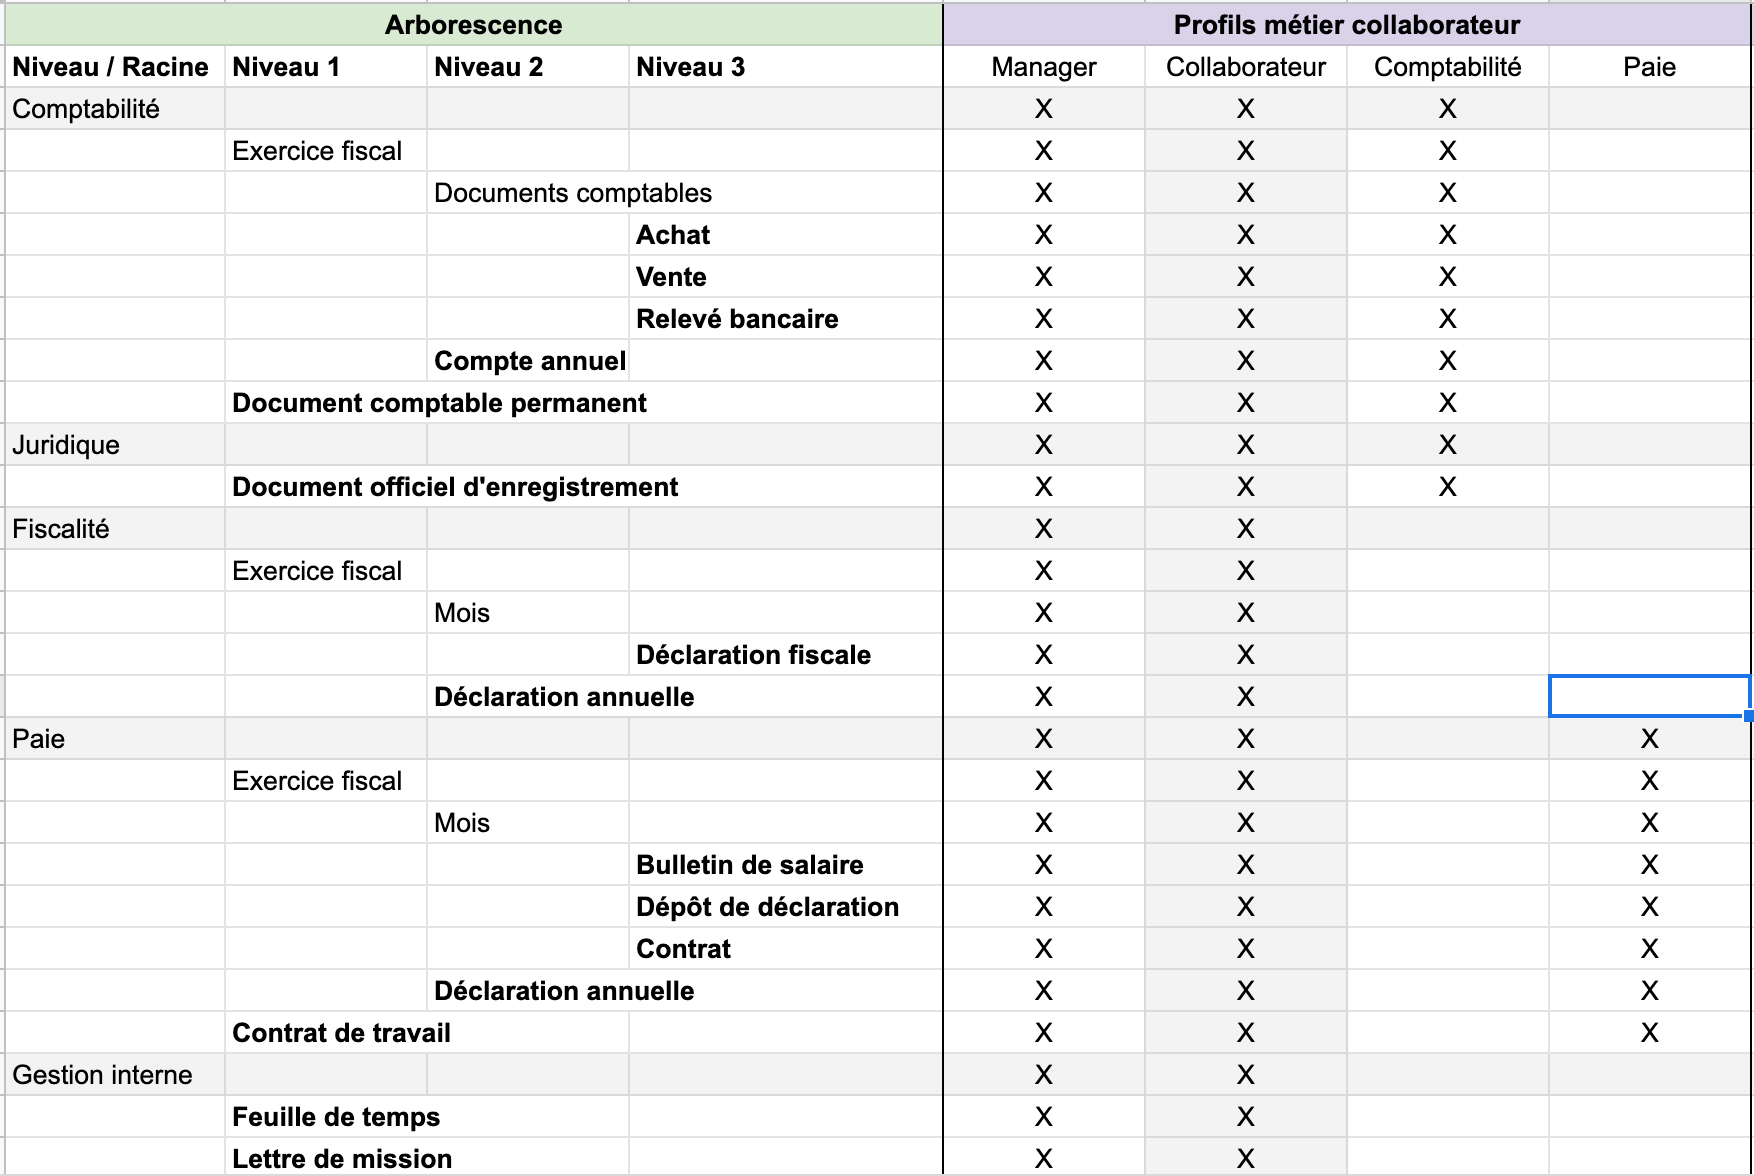Click the Manager column header cell
Screen dimensions: 1754x1176
tap(1043, 67)
